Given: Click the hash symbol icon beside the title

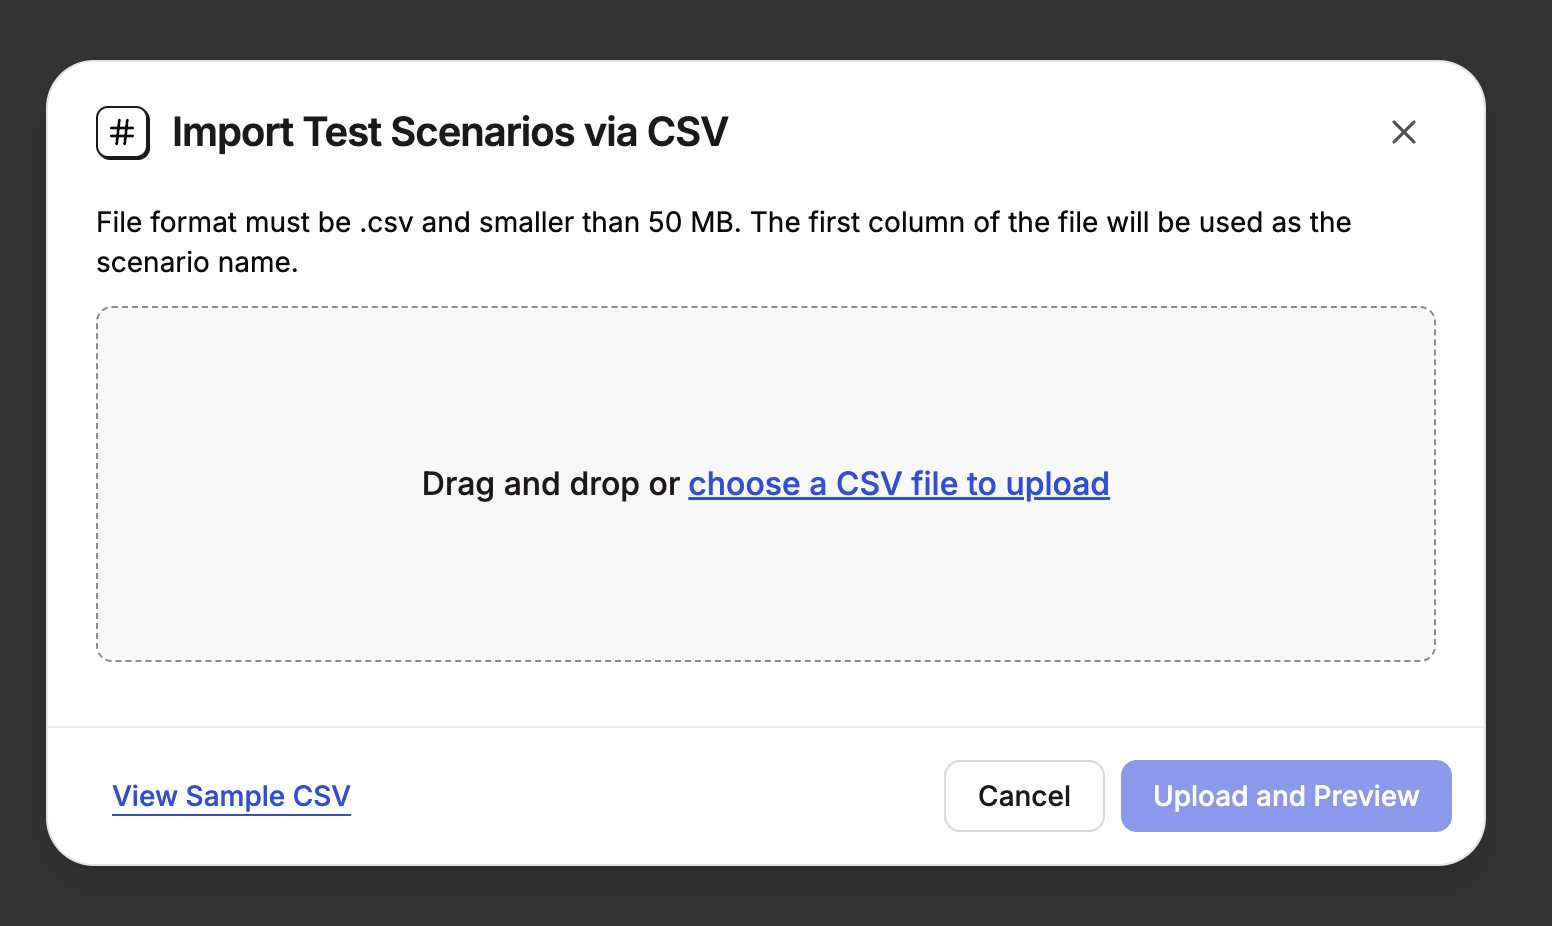Looking at the screenshot, I should click(123, 132).
